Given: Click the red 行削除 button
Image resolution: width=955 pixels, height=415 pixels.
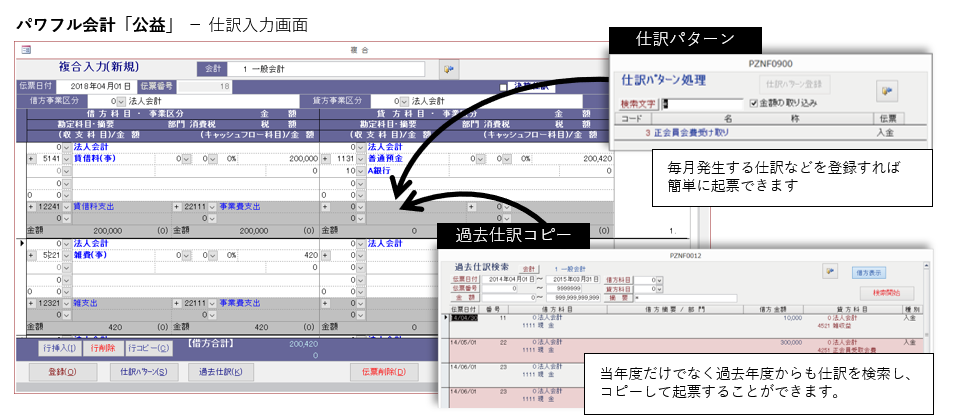Looking at the screenshot, I should (x=103, y=348).
